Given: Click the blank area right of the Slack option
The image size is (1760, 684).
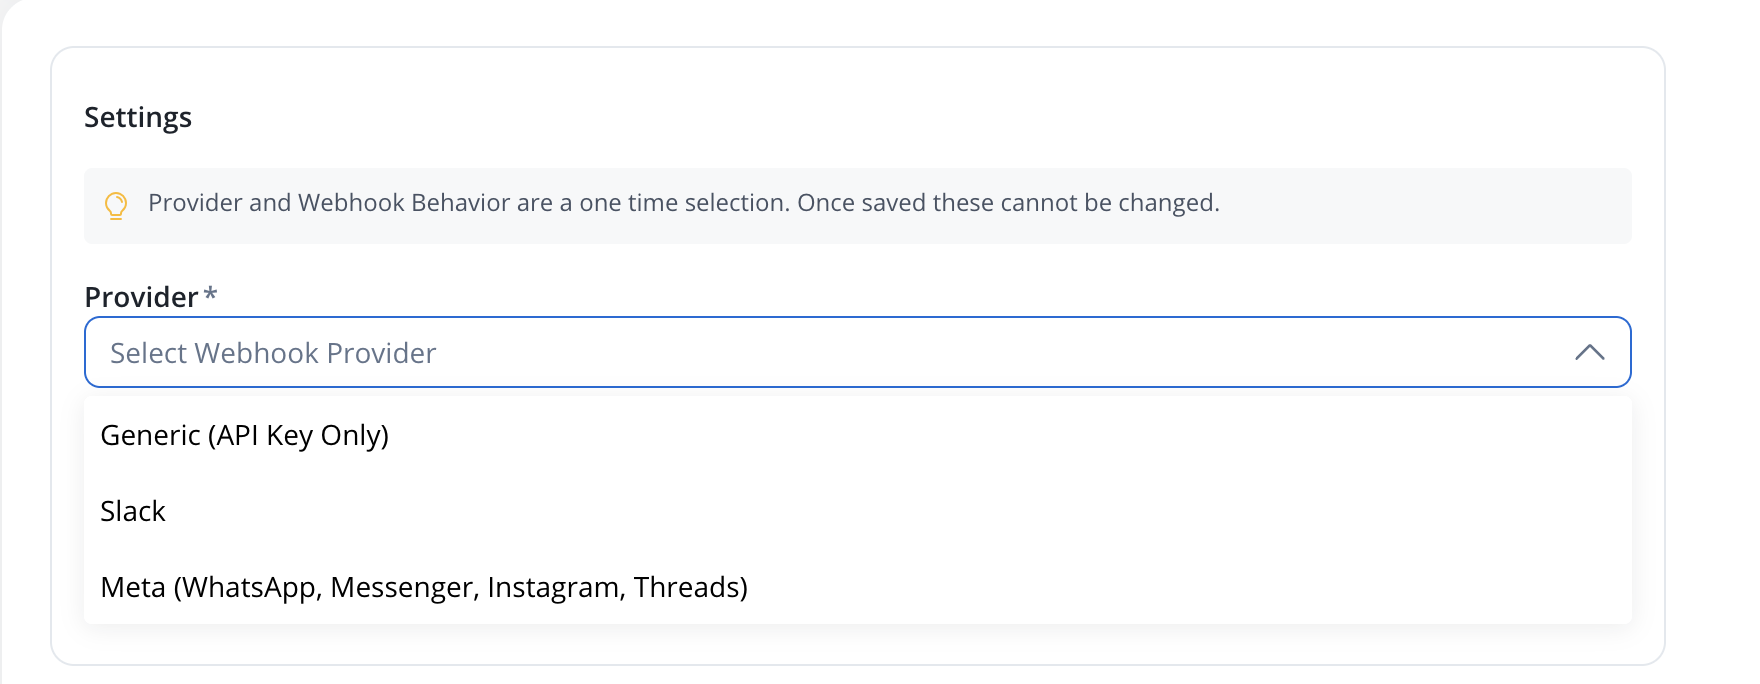Looking at the screenshot, I should click(x=900, y=511).
